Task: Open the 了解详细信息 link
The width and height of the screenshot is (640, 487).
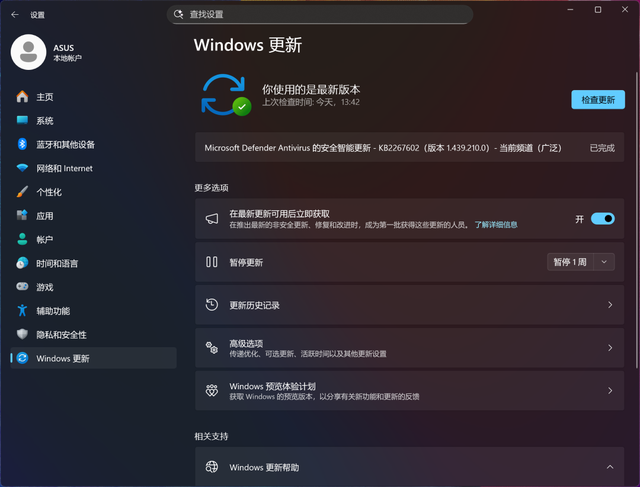Action: 496,225
